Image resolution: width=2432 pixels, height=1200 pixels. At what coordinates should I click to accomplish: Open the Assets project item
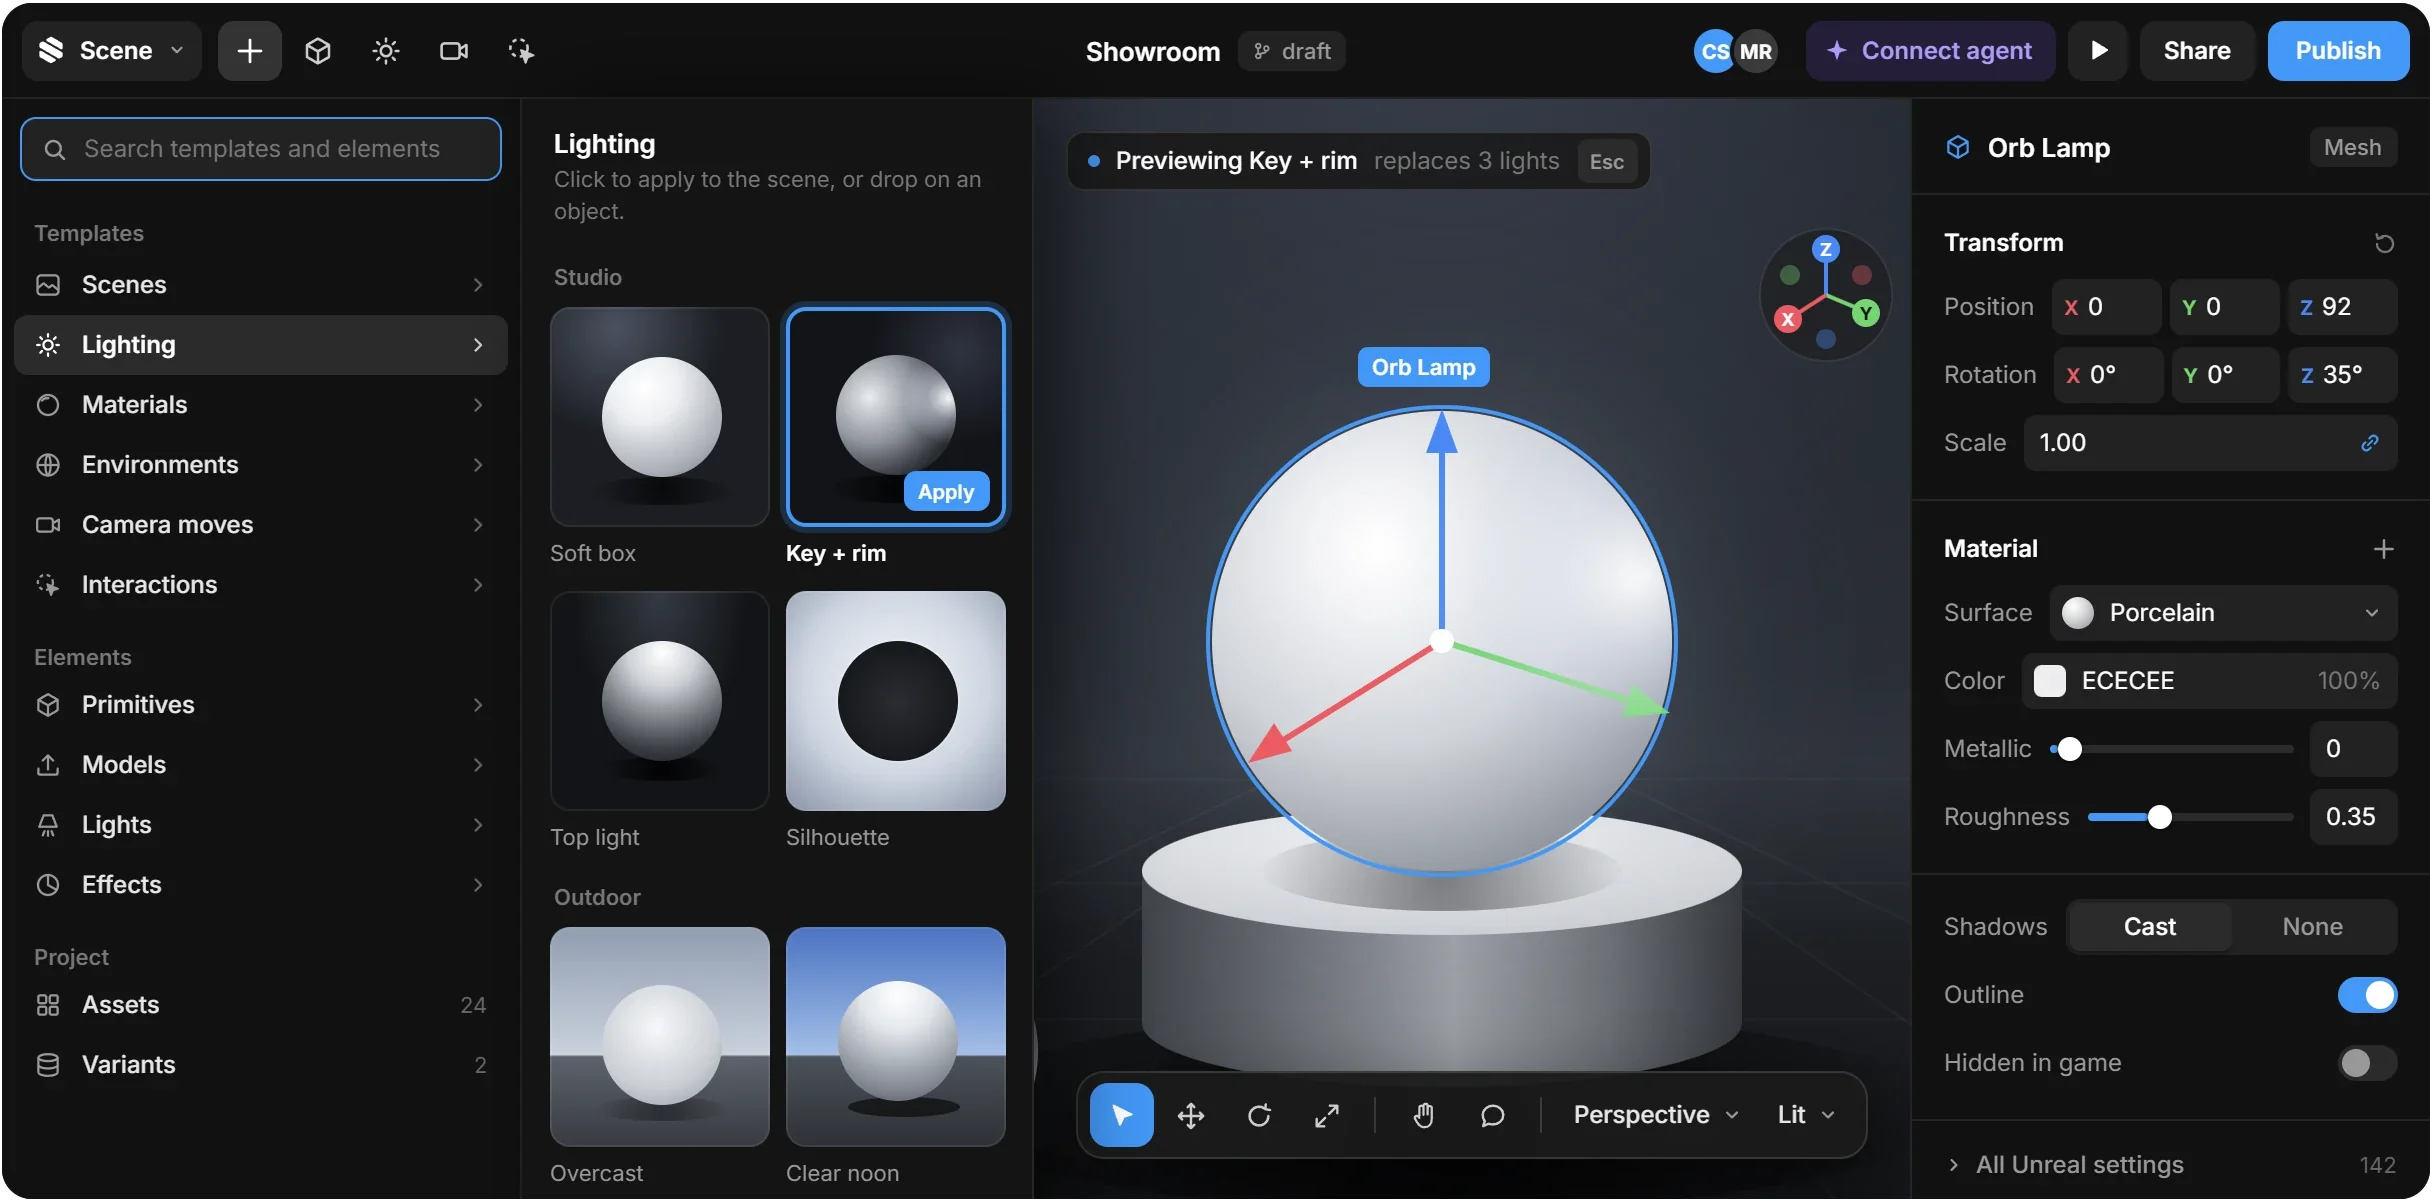261,1005
